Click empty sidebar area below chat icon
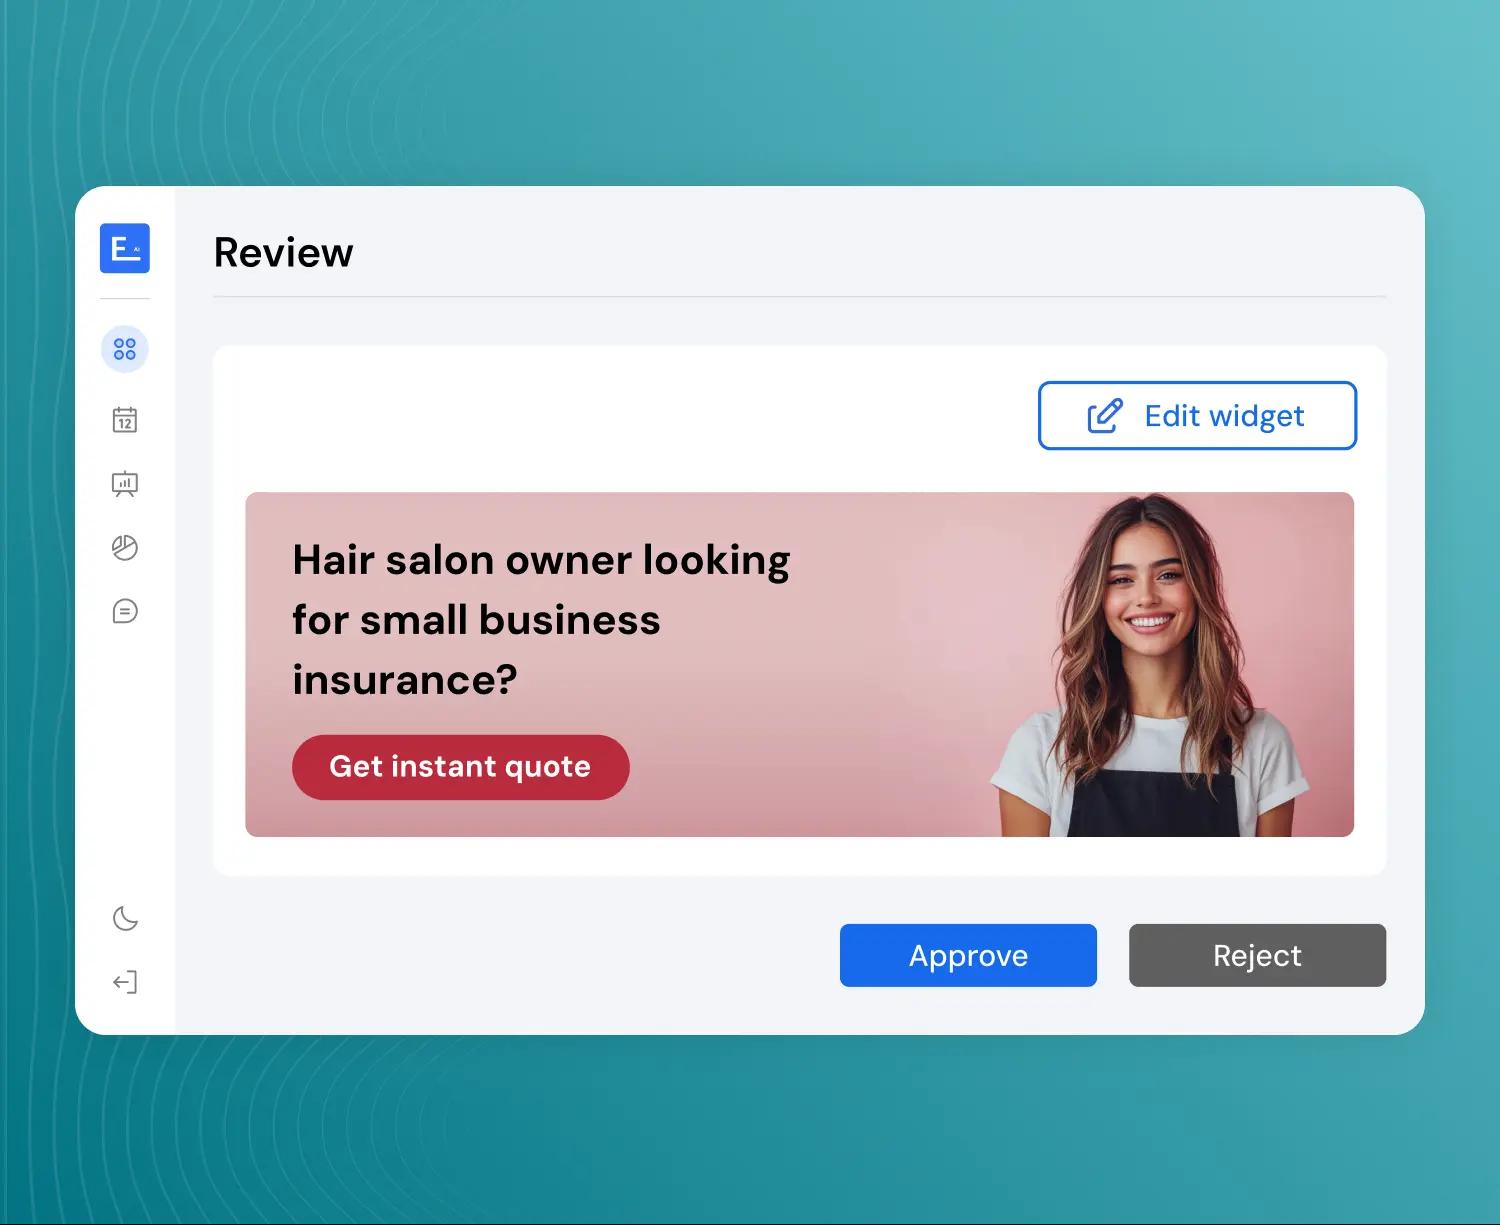 125,760
